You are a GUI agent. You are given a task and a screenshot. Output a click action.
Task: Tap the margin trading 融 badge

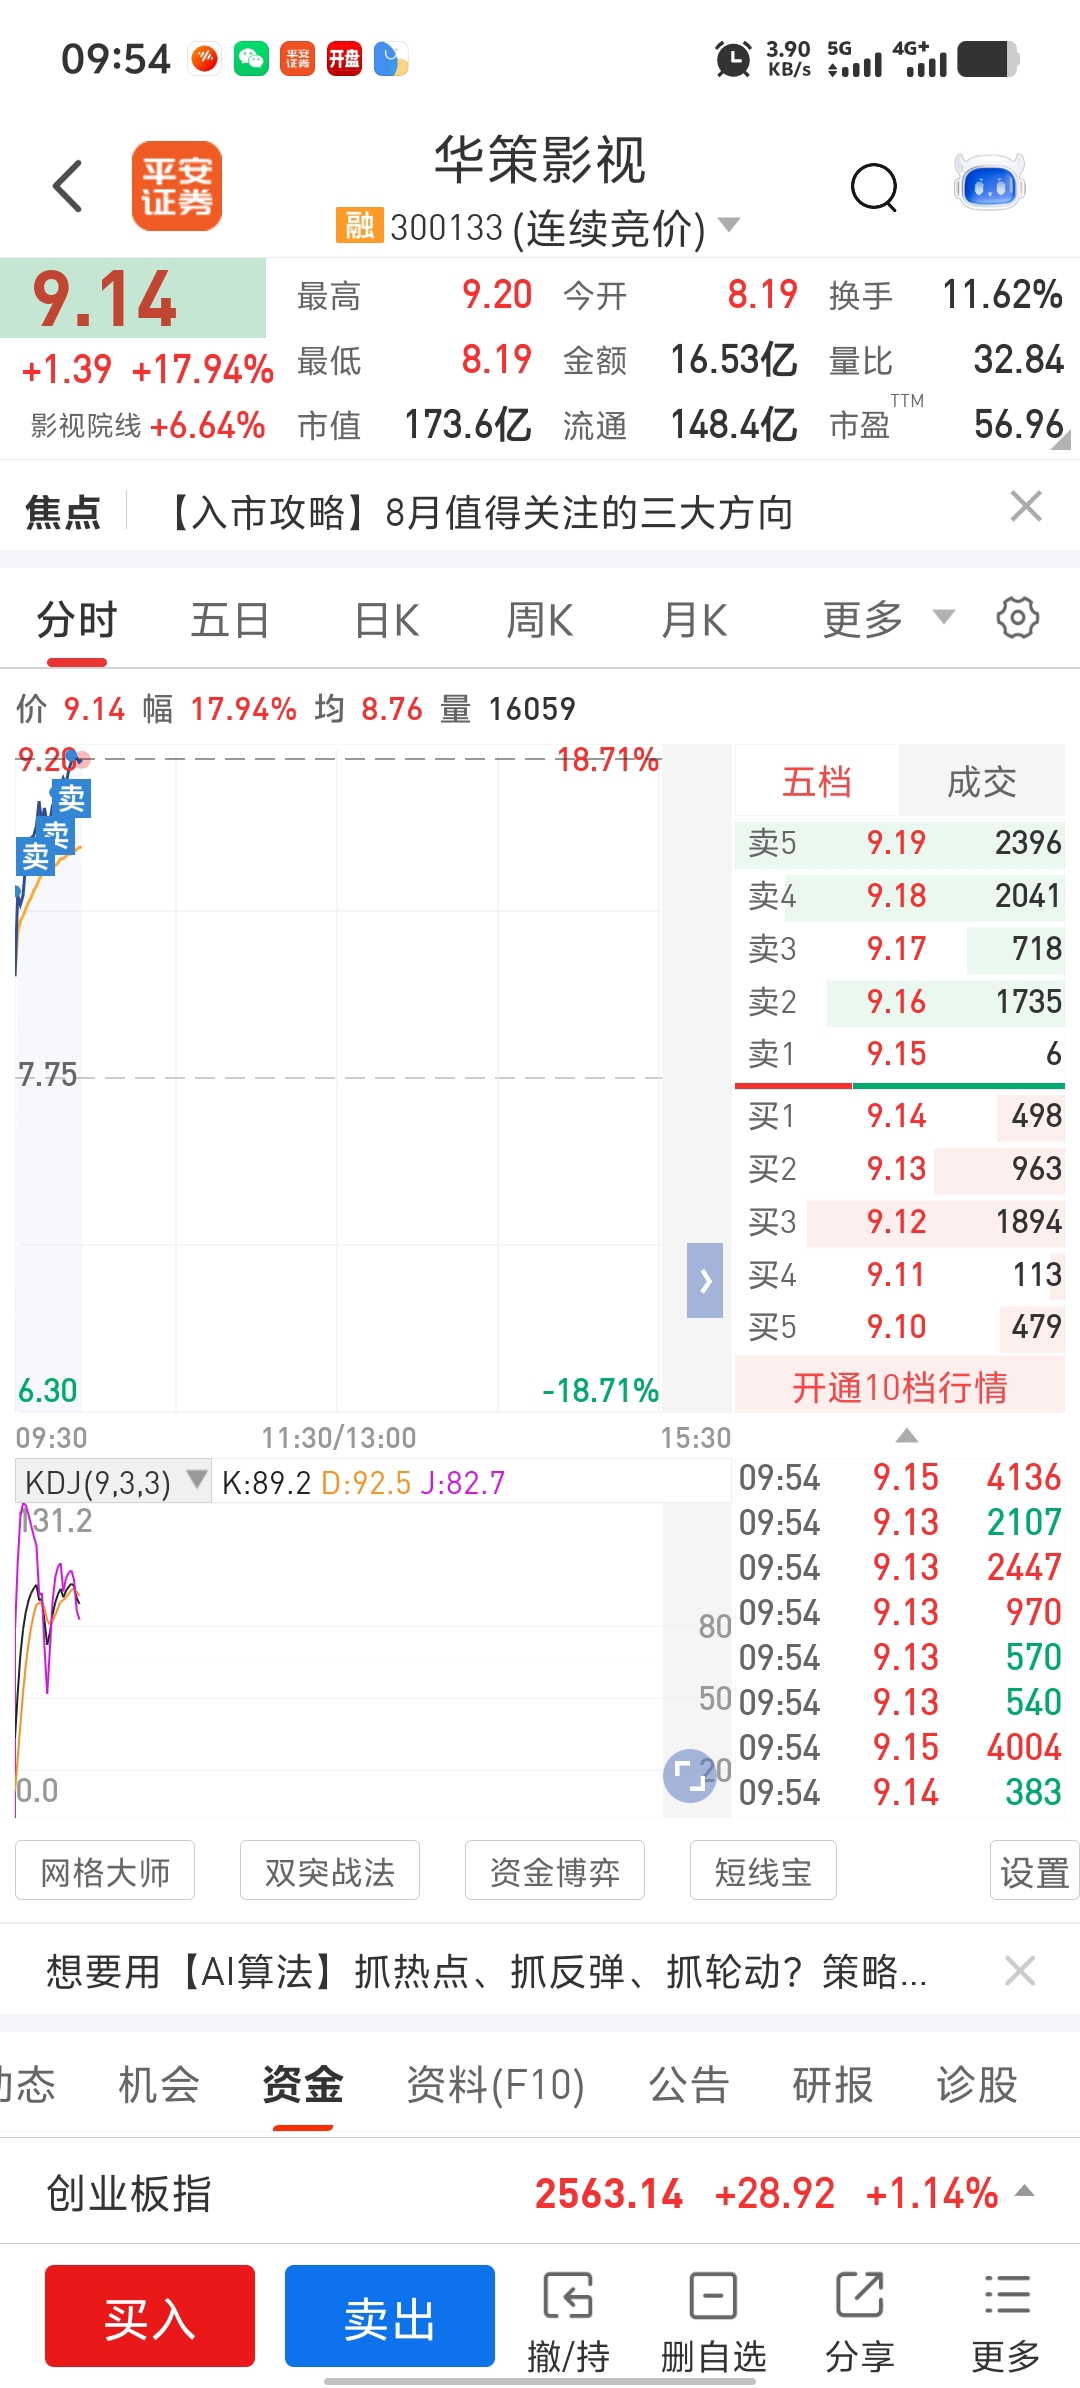pyautogui.click(x=359, y=225)
